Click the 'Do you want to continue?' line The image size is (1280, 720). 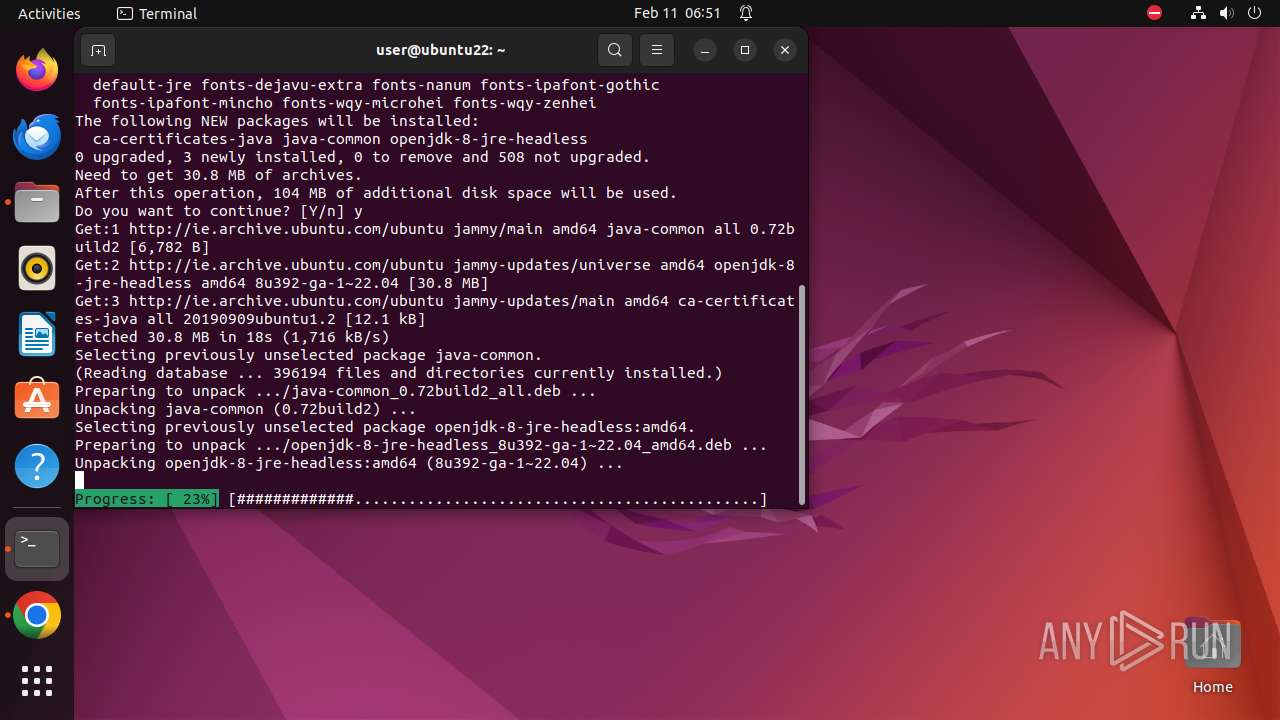click(219, 211)
